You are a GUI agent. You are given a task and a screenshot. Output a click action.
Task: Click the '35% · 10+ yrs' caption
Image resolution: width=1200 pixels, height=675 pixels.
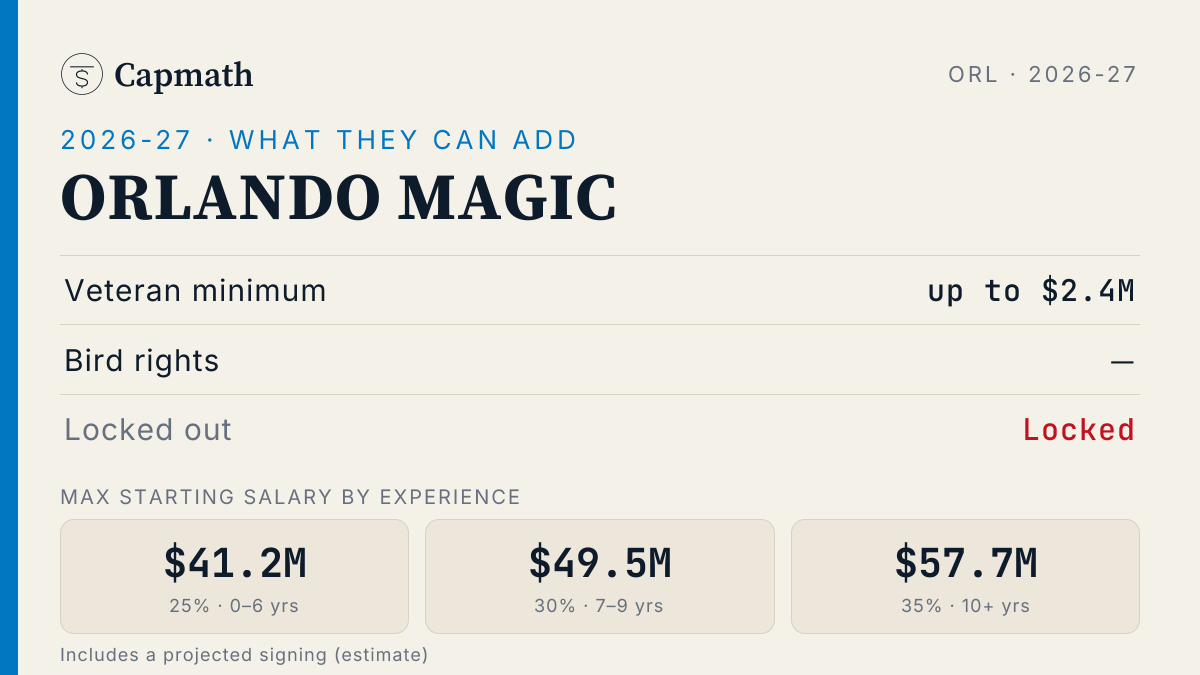(x=965, y=606)
